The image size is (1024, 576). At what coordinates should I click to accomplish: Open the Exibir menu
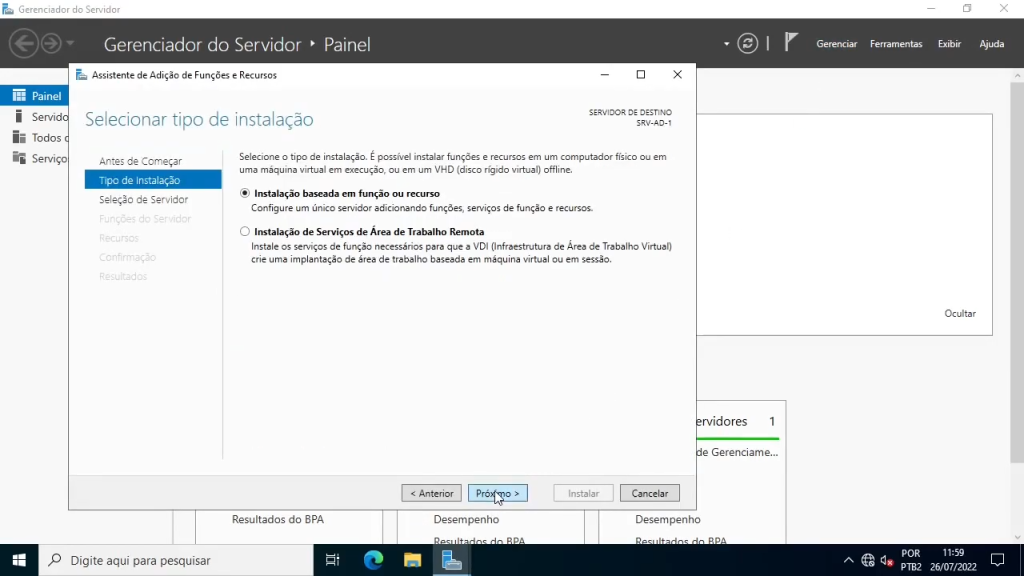[x=949, y=44]
